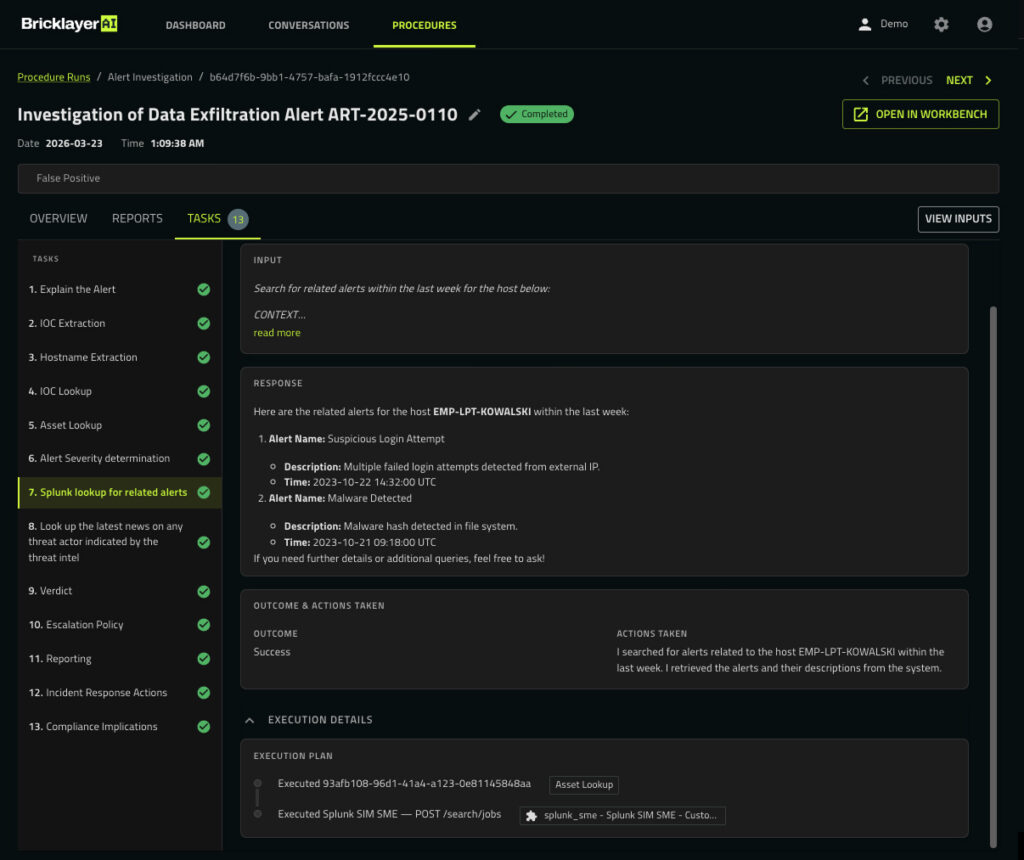Collapse the Execution Details section

click(x=250, y=720)
